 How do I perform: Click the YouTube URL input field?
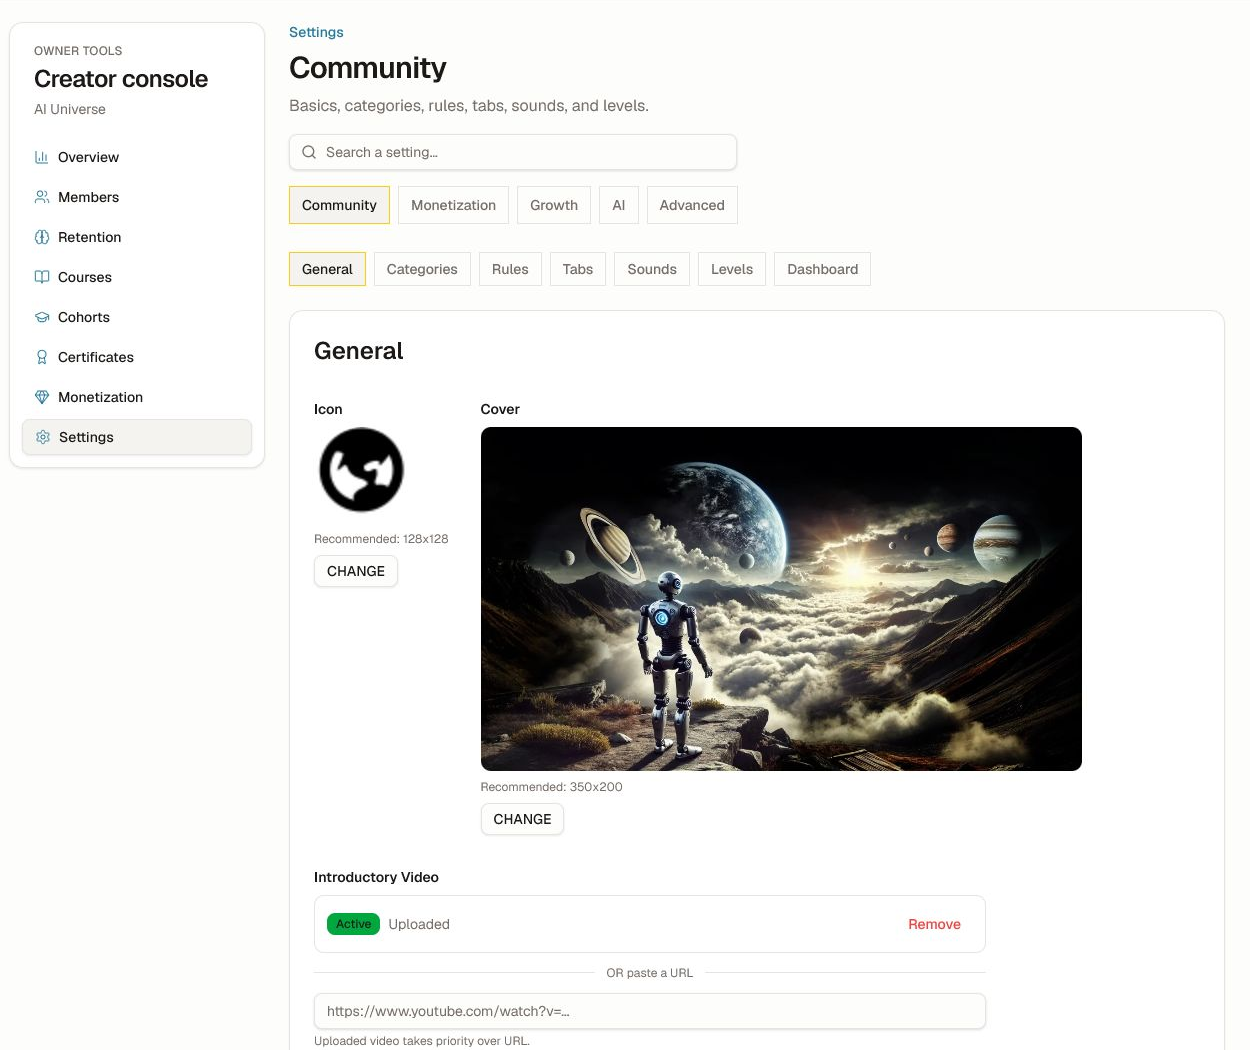(650, 1011)
